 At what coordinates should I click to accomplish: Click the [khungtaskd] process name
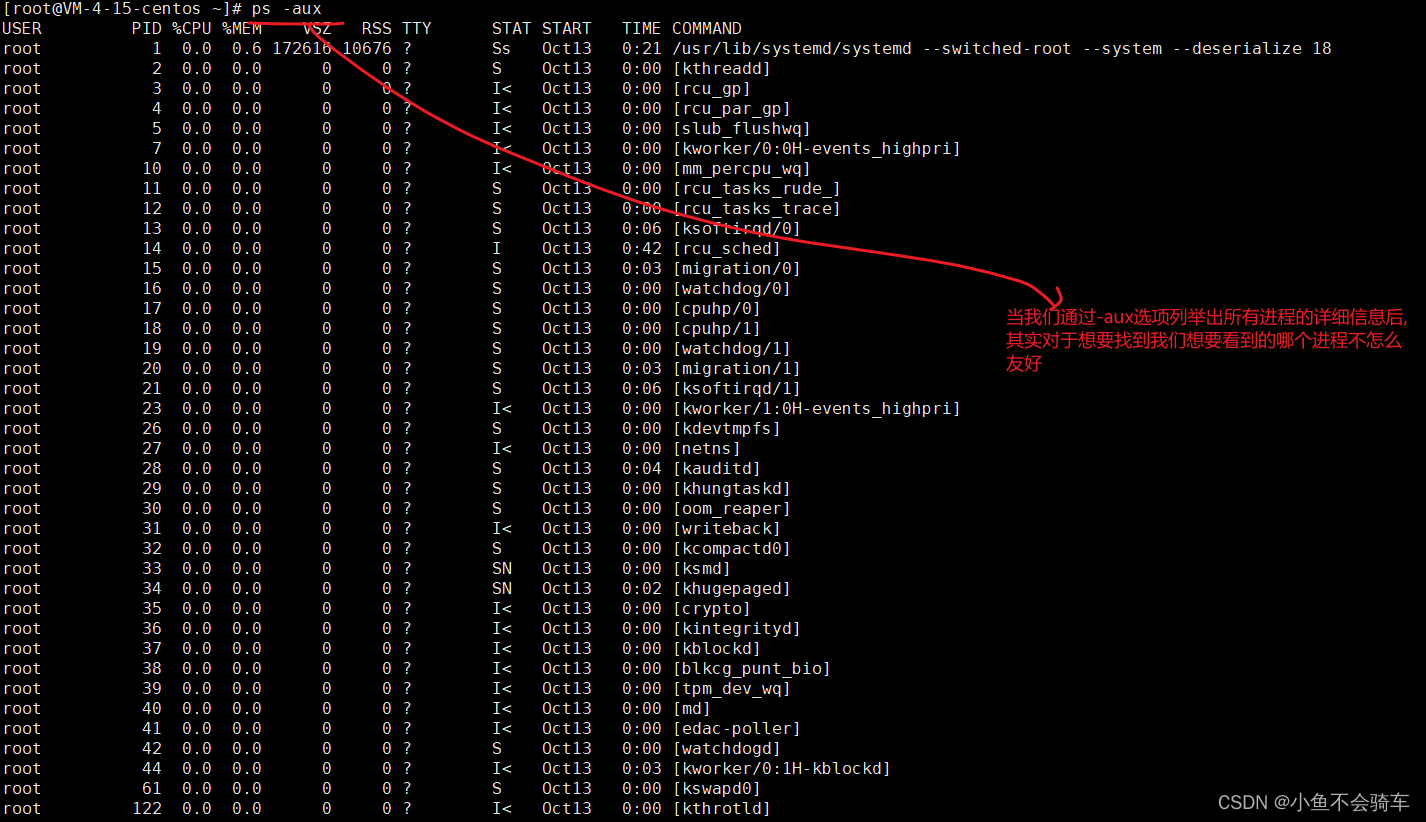732,489
